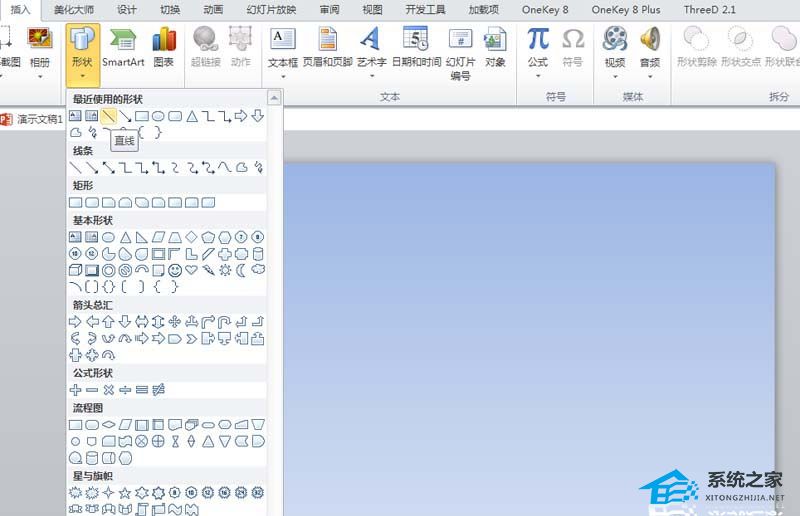
Task: Open the ThreeD 2.1 tab
Action: (x=710, y=10)
